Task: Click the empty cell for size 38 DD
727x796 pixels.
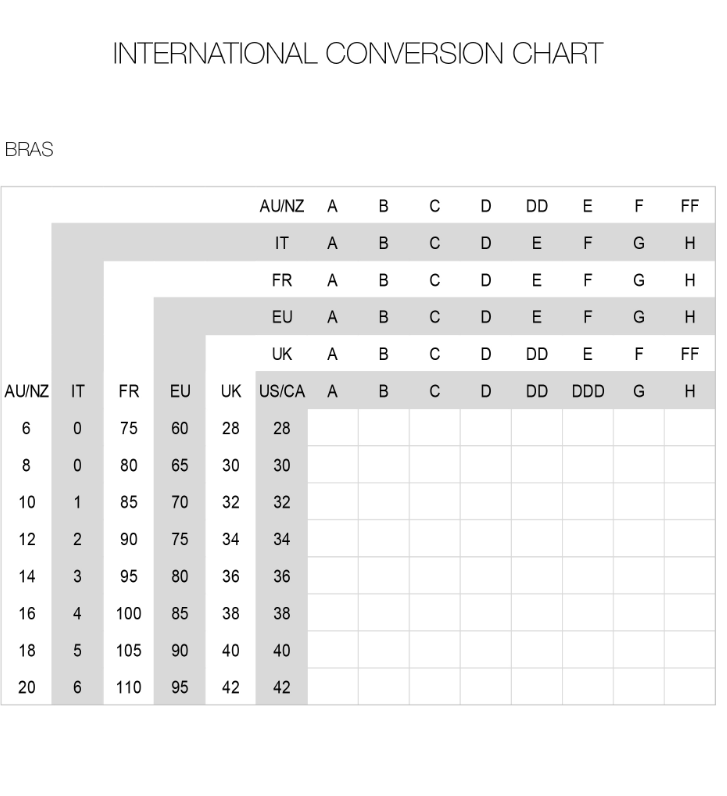Action: coord(537,612)
